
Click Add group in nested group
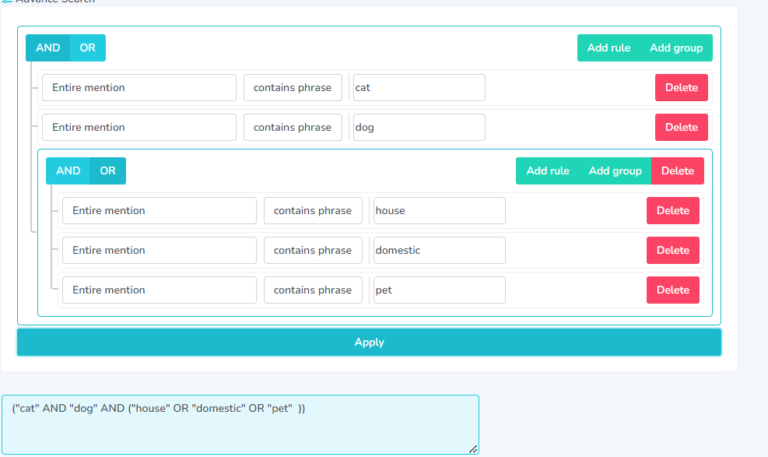coord(615,171)
